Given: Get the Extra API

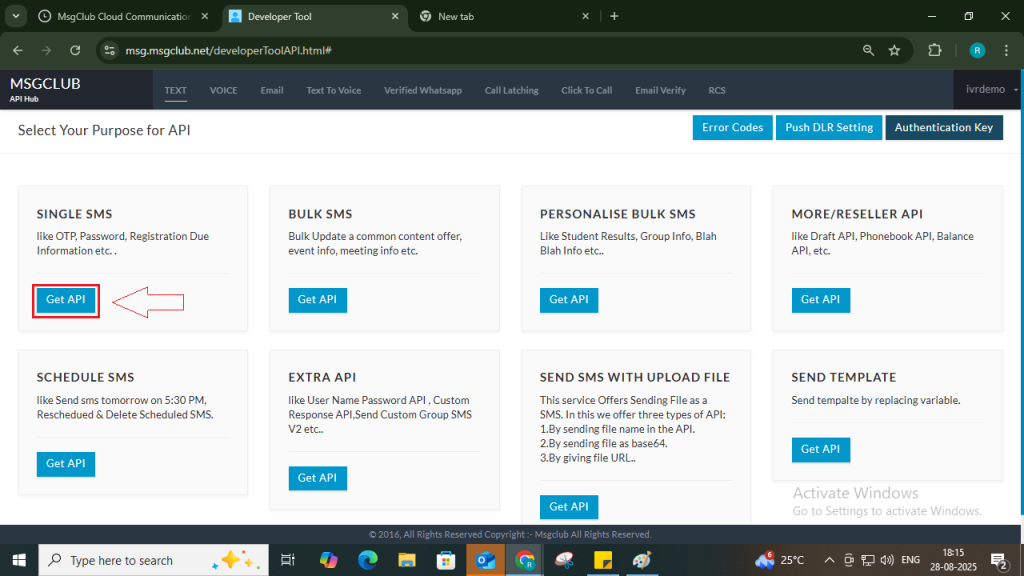Looking at the screenshot, I should click(x=317, y=478).
